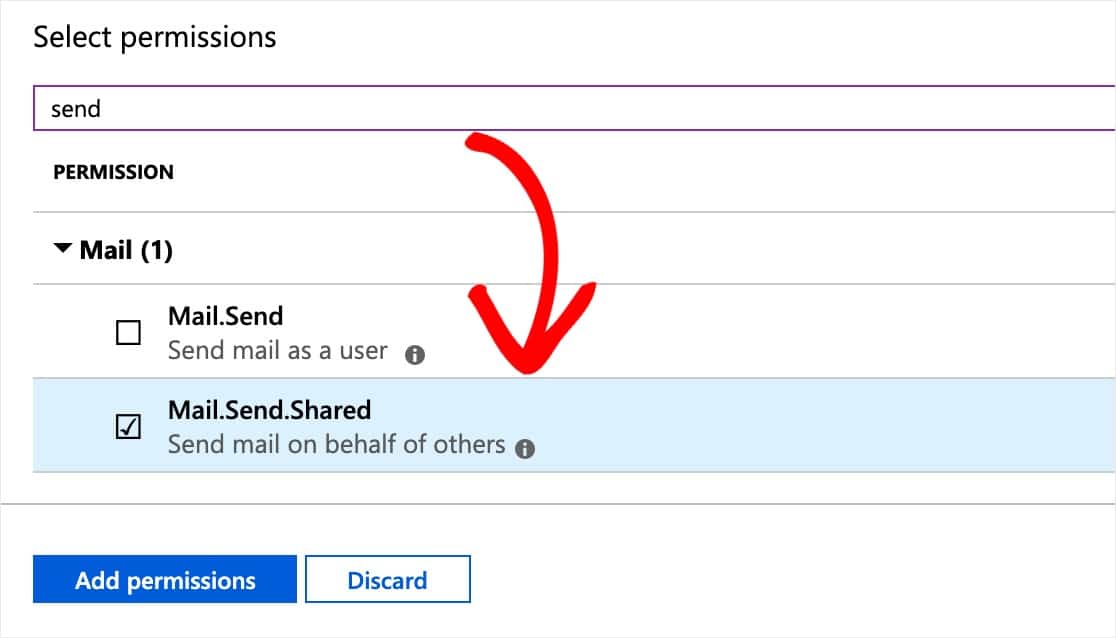Click the red arrowhead tip above Mail.Send.Shared
This screenshot has height=638, width=1116.
coord(527,363)
